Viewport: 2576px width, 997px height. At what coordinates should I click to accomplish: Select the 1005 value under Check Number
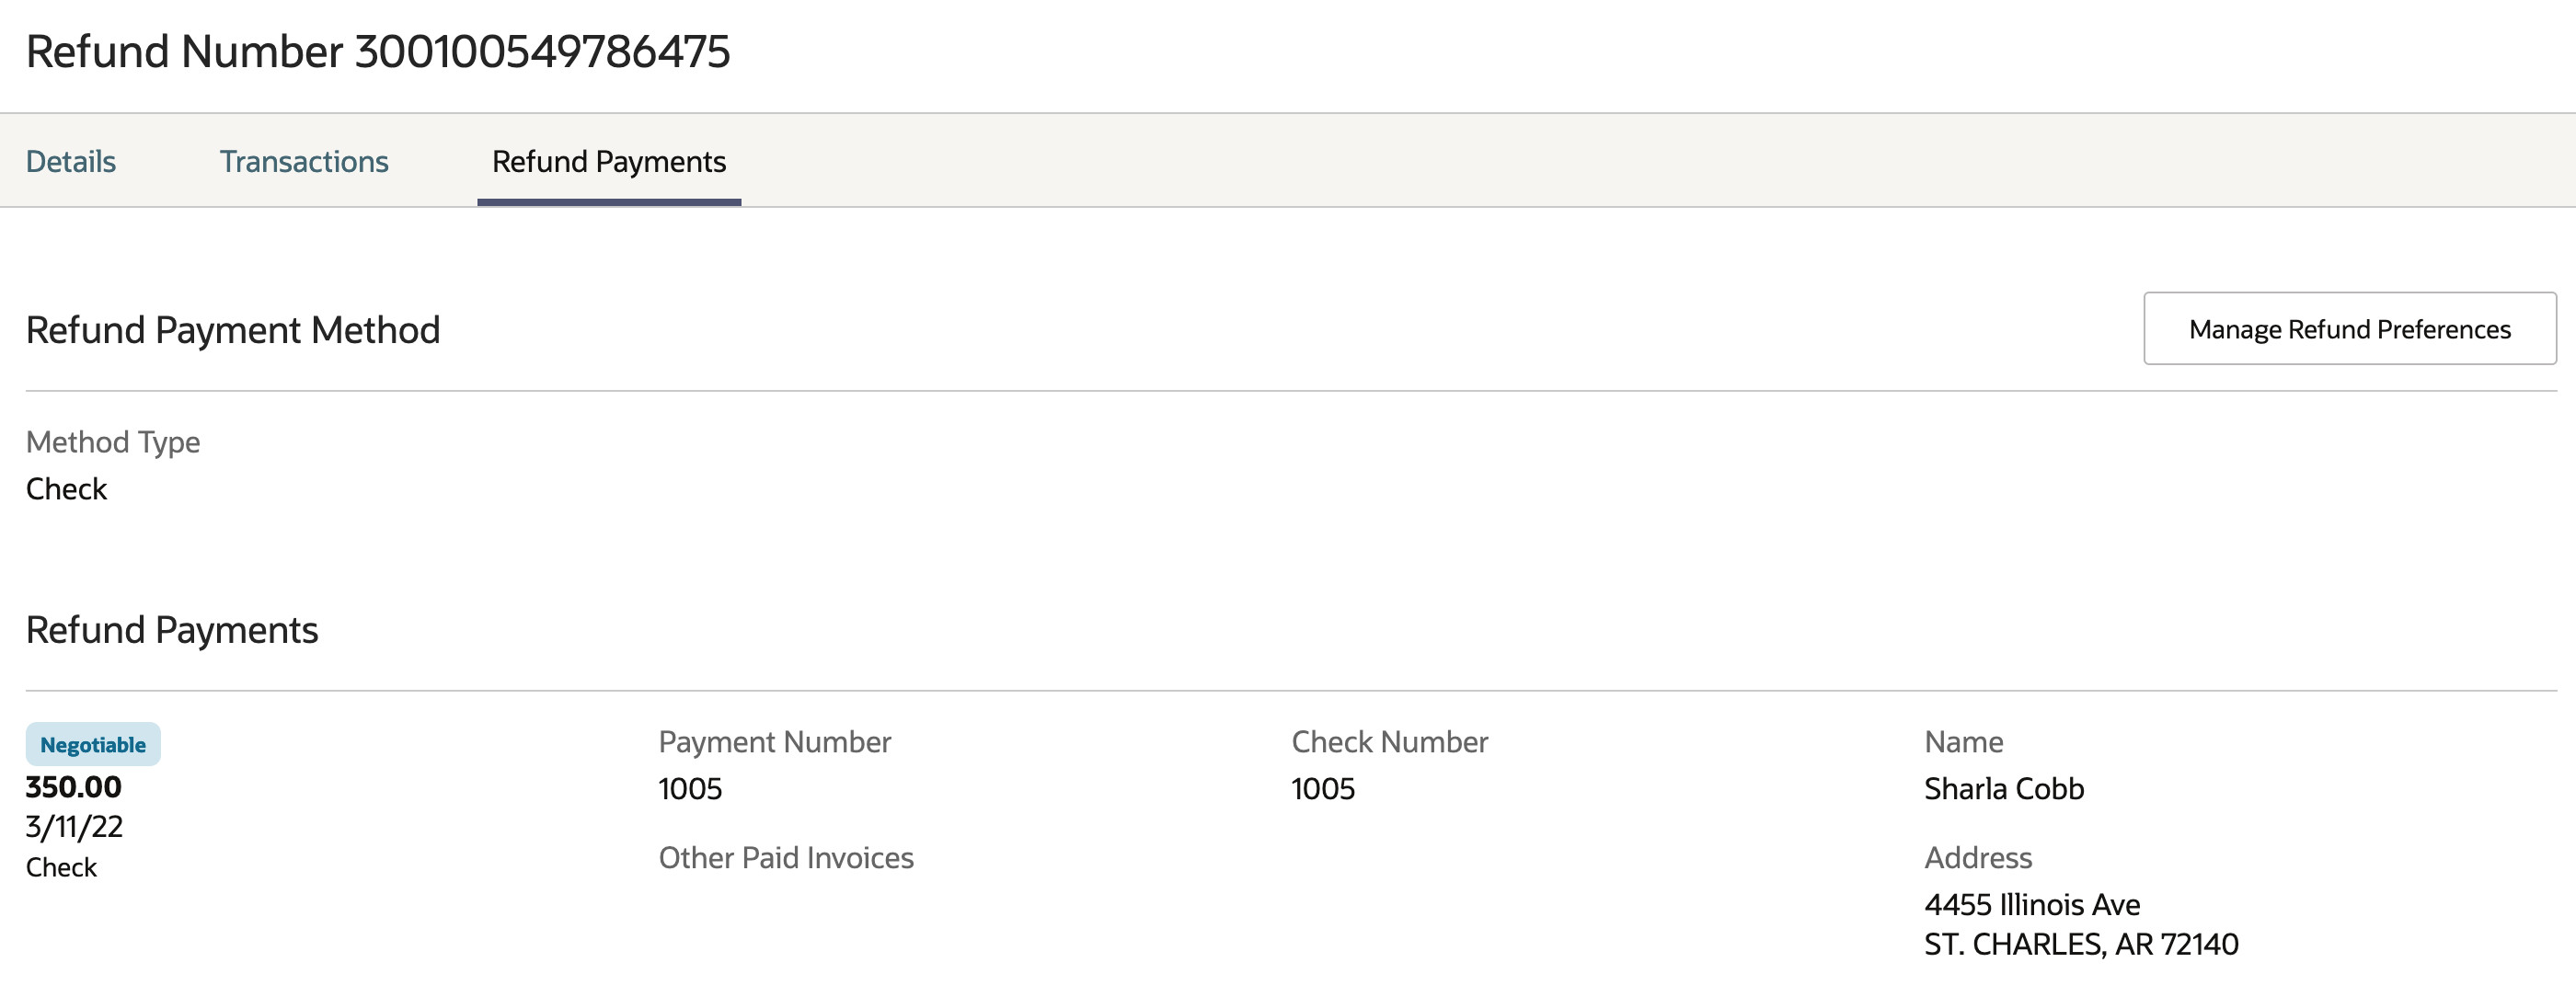click(1323, 789)
